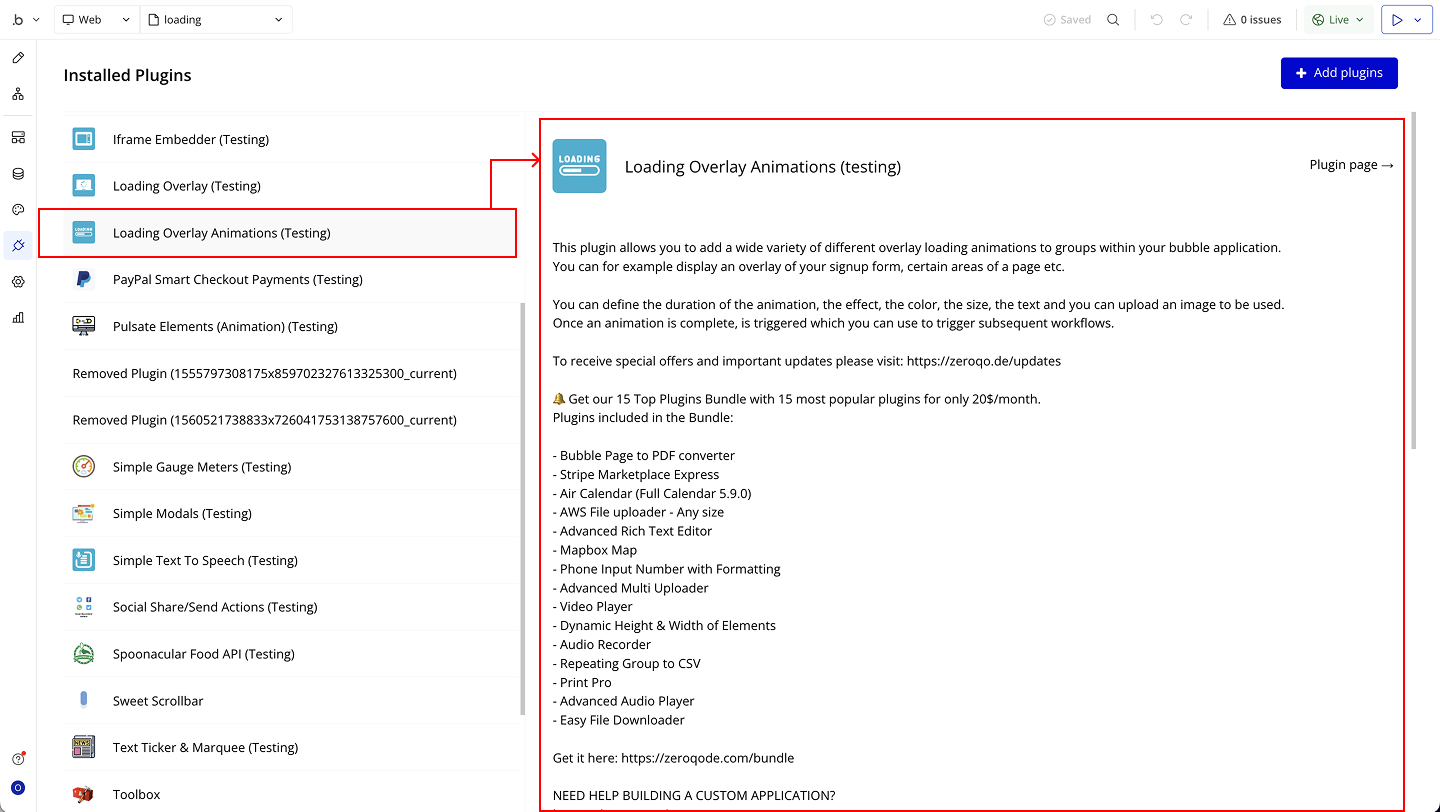Click the plugin list scrollbar
Viewport: 1440px width, 812px height.
tap(522, 509)
